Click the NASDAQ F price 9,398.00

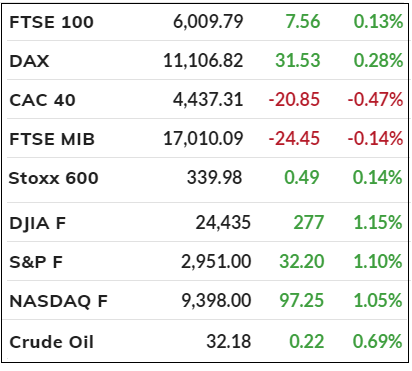pos(216,300)
